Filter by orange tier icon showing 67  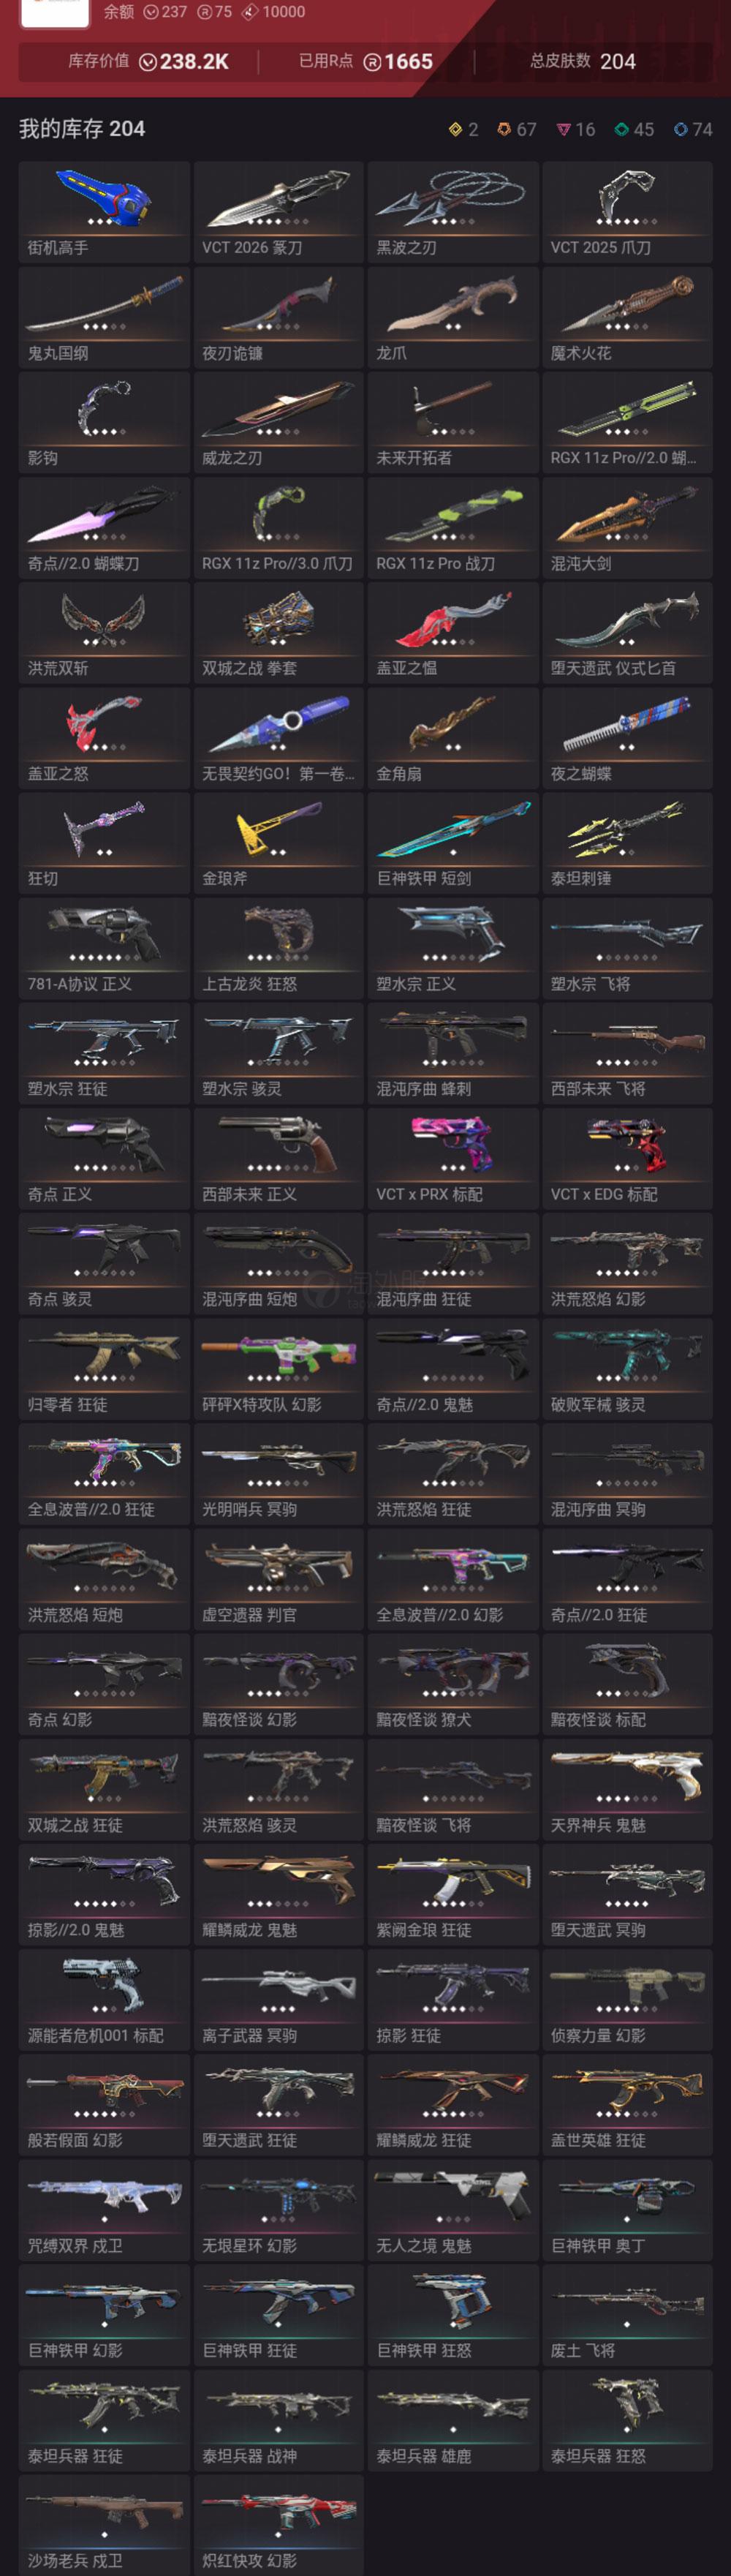pyautogui.click(x=504, y=129)
